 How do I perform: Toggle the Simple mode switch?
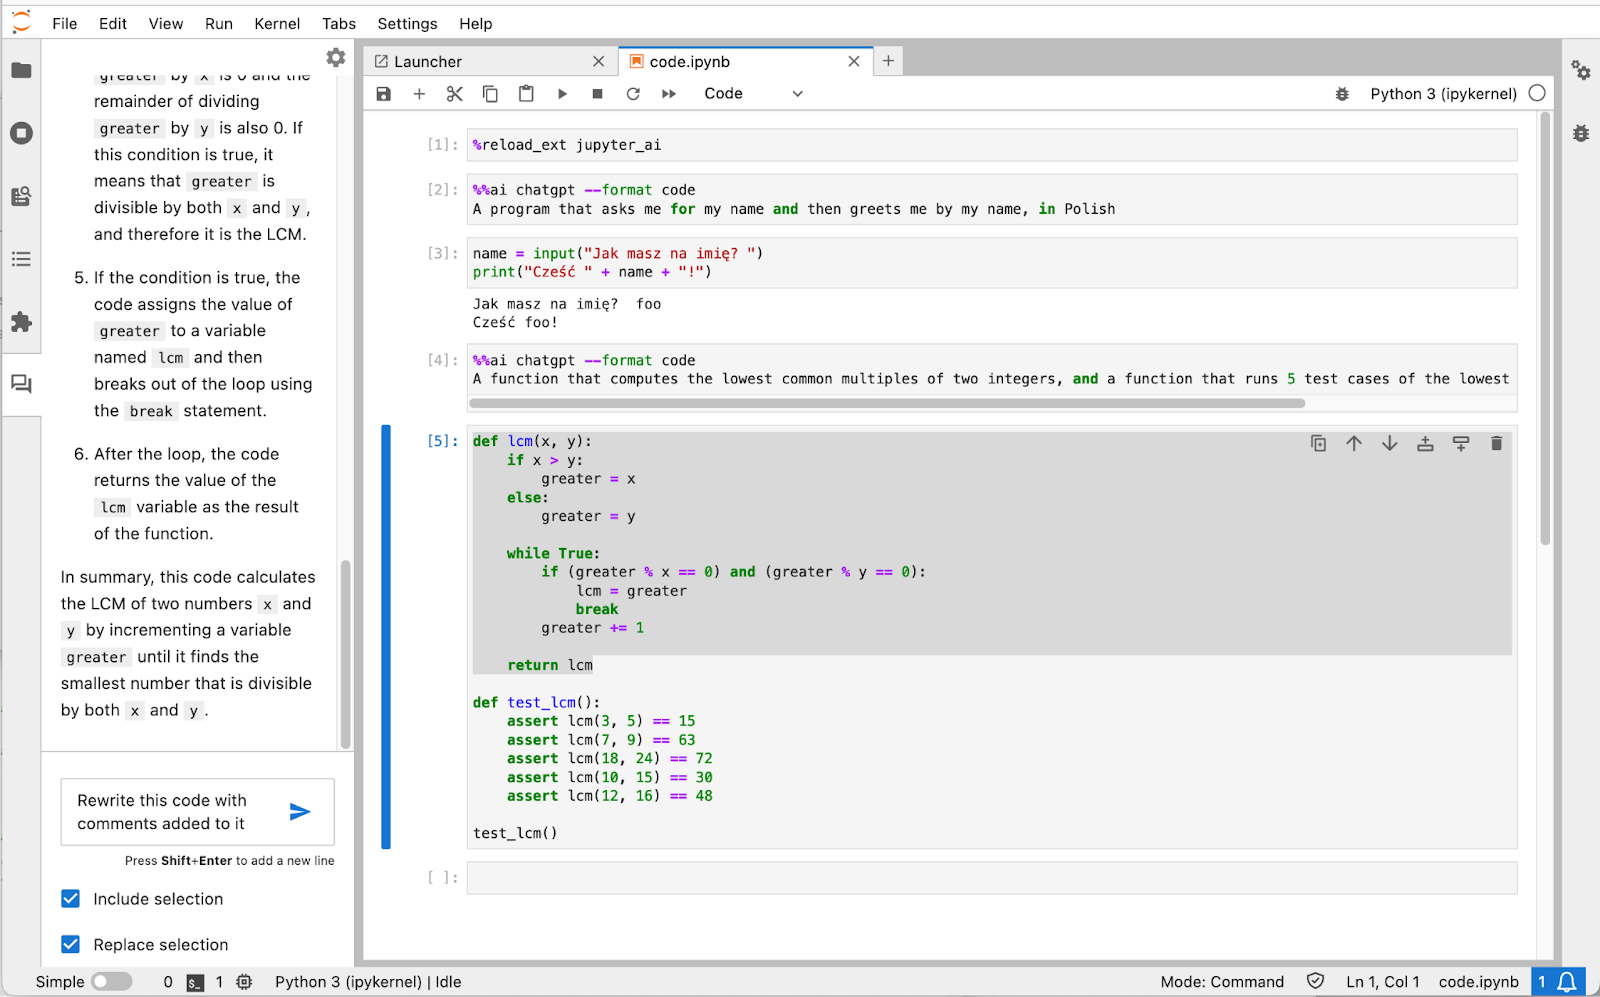pos(111,982)
